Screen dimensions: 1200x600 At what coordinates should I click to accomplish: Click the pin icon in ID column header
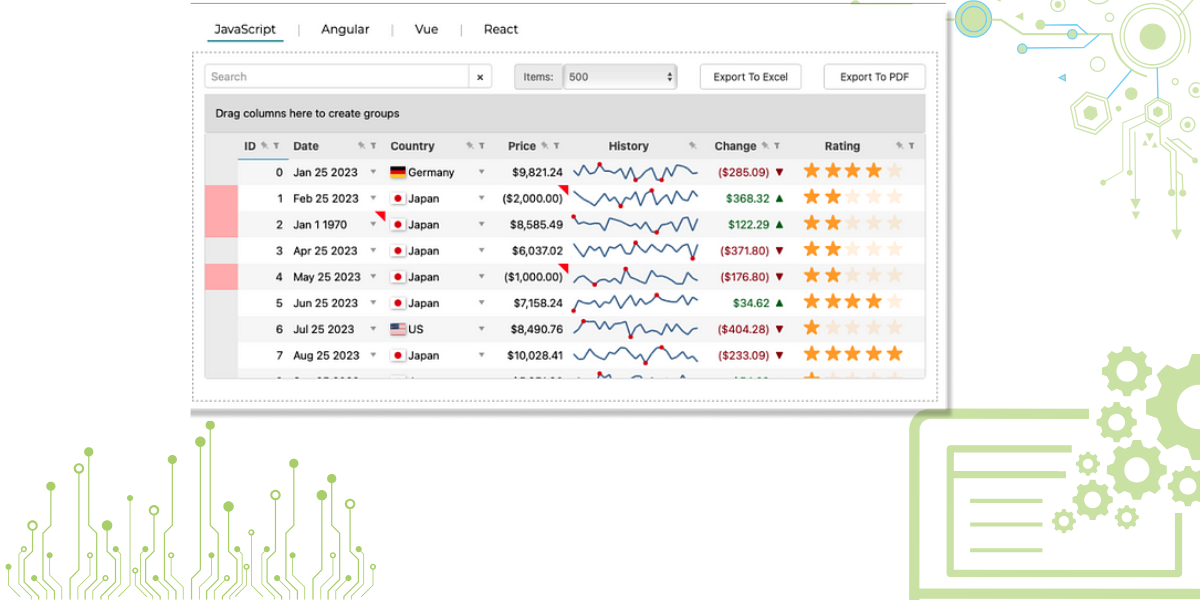point(265,146)
